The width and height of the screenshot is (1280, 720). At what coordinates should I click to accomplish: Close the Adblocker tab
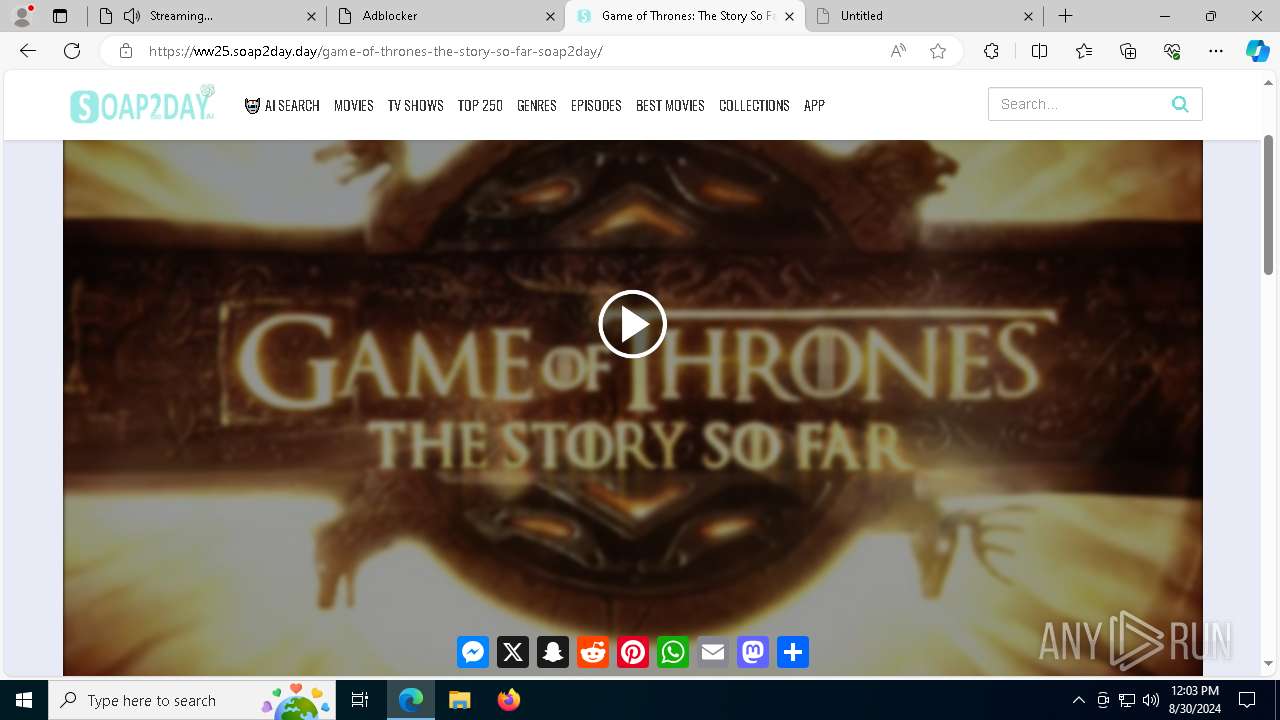click(550, 16)
